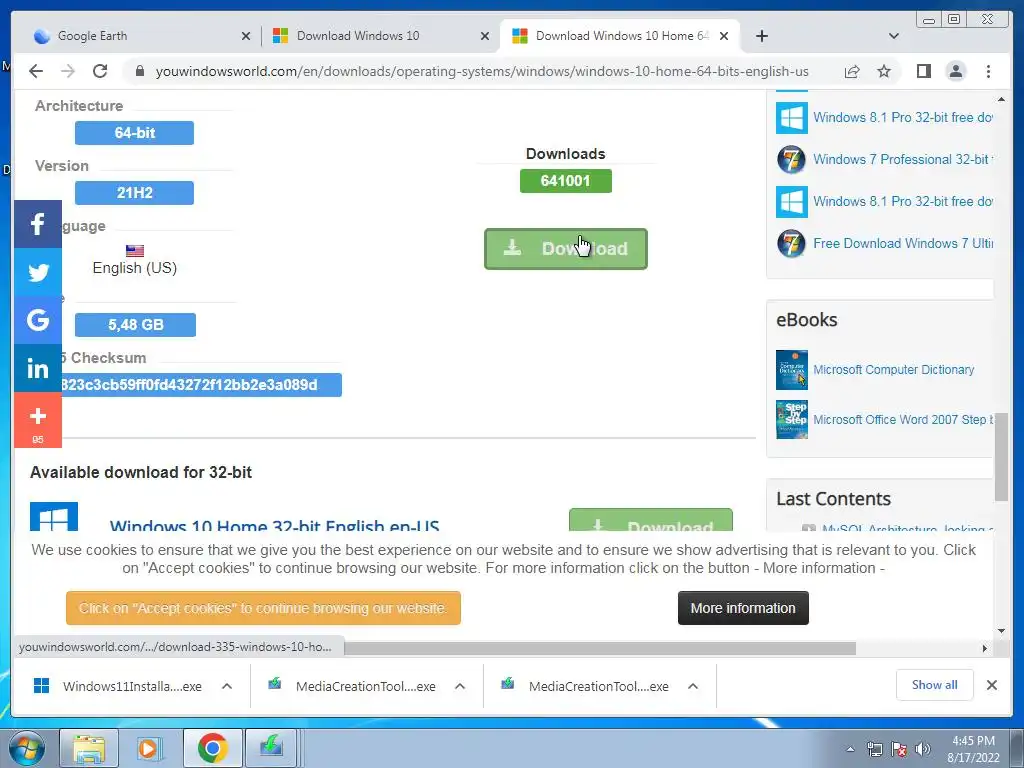Open the Chrome three-dot menu
This screenshot has height=768, width=1024.
[988, 71]
